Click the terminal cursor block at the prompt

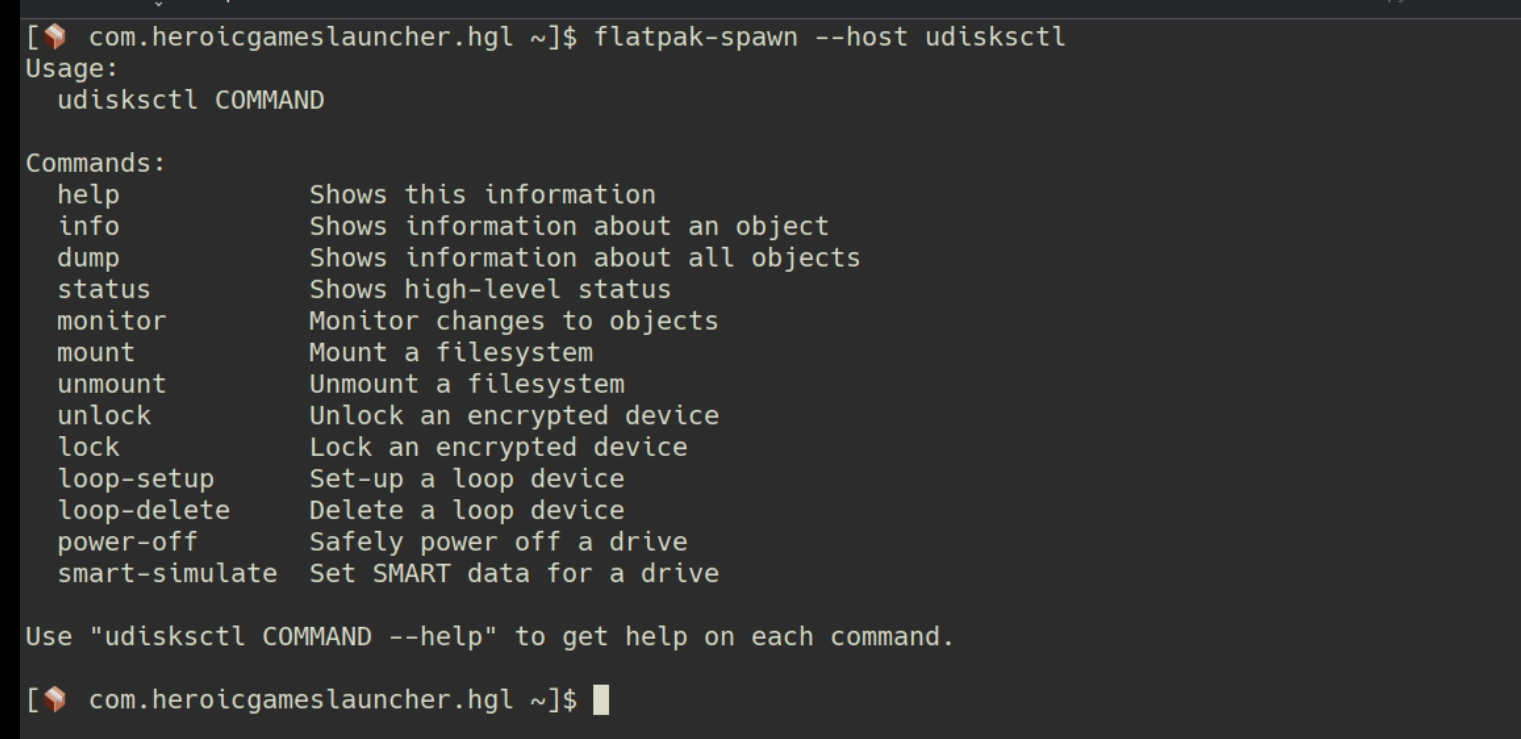[x=601, y=700]
